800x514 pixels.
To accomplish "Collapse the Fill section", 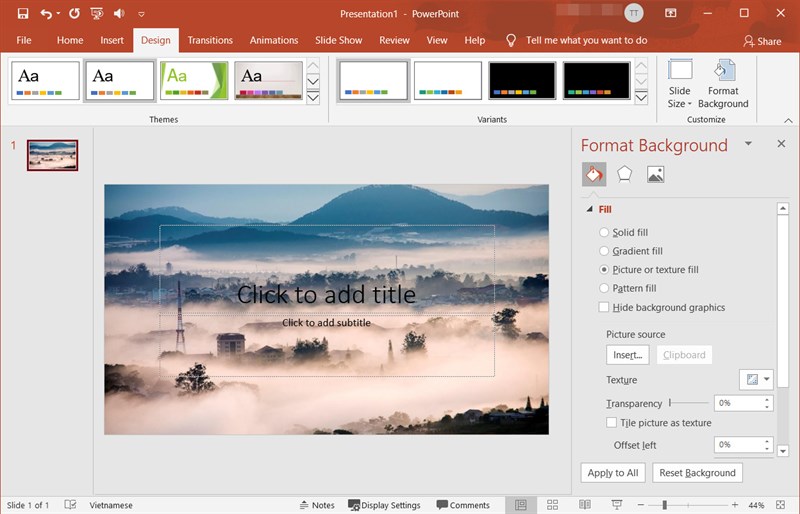I will pyautogui.click(x=590, y=209).
